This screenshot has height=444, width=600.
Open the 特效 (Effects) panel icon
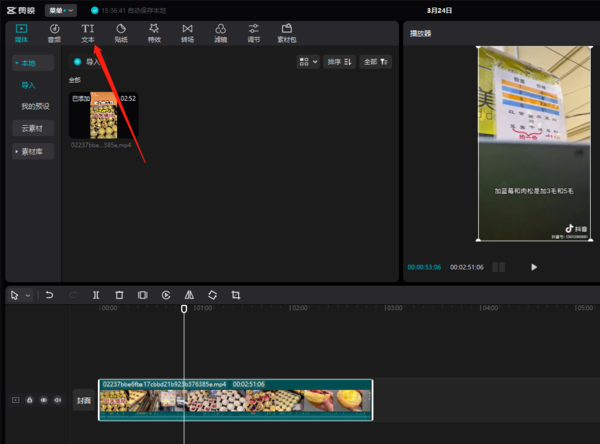153,33
